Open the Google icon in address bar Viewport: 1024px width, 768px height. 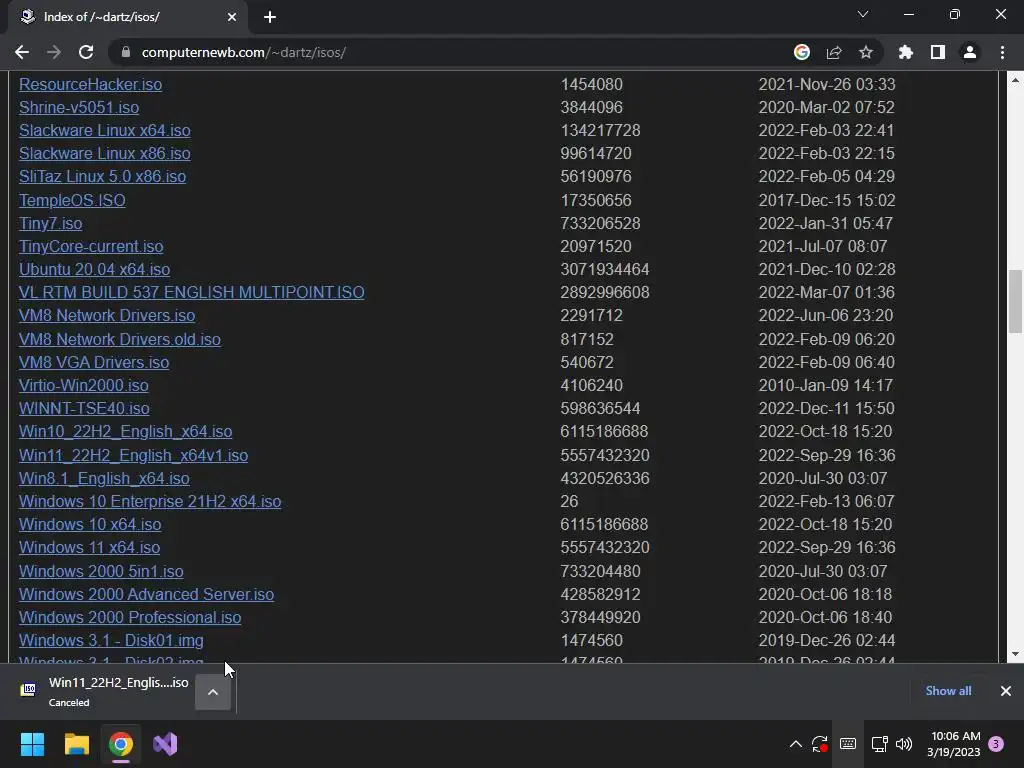(801, 52)
